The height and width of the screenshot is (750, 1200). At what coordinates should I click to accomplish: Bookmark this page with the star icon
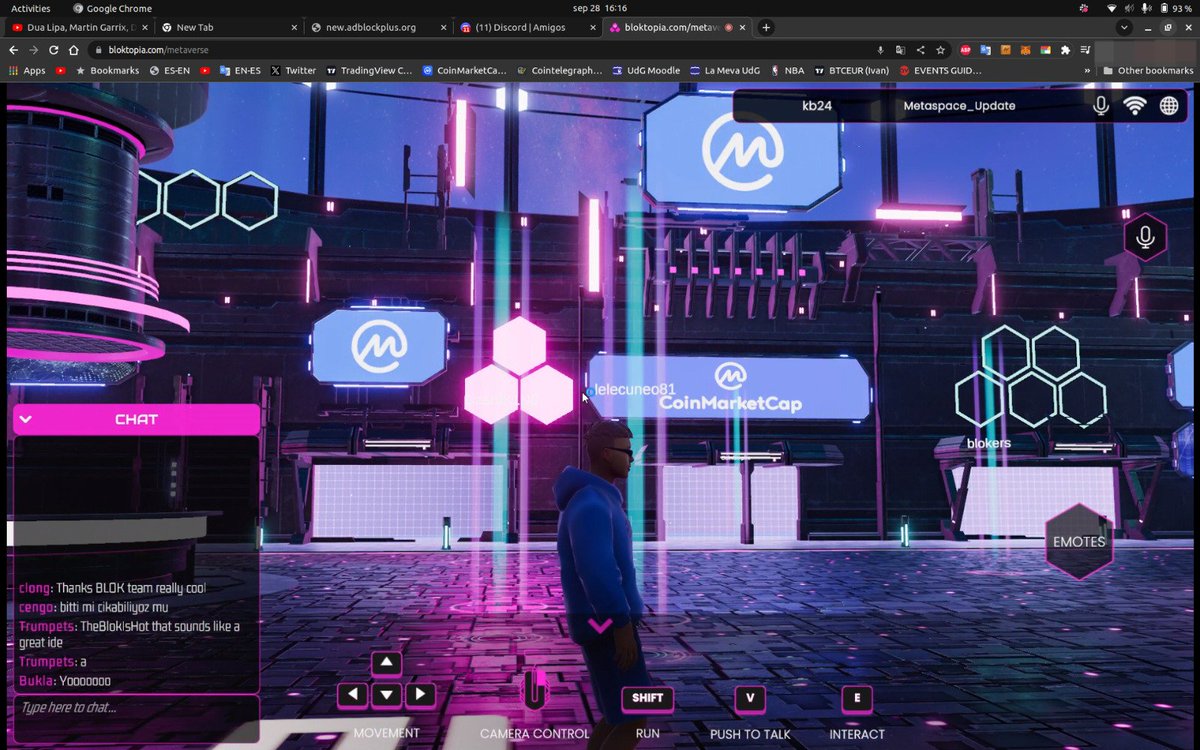[x=940, y=49]
